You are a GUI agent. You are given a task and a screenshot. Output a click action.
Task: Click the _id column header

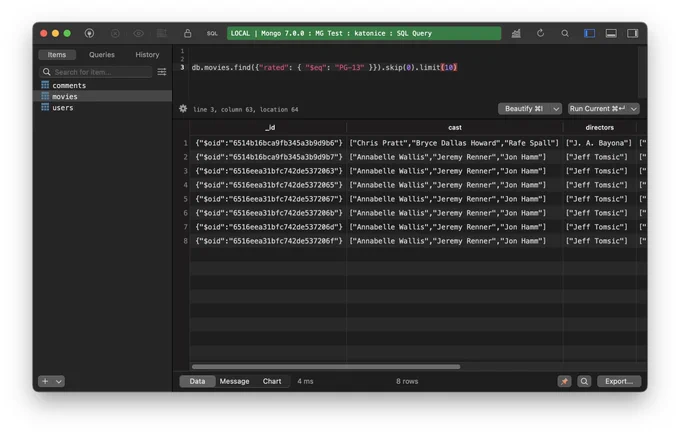(269, 128)
